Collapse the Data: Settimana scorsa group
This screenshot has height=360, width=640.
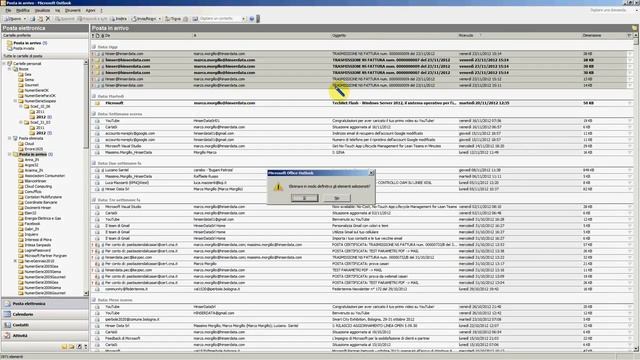pyautogui.click(x=94, y=114)
